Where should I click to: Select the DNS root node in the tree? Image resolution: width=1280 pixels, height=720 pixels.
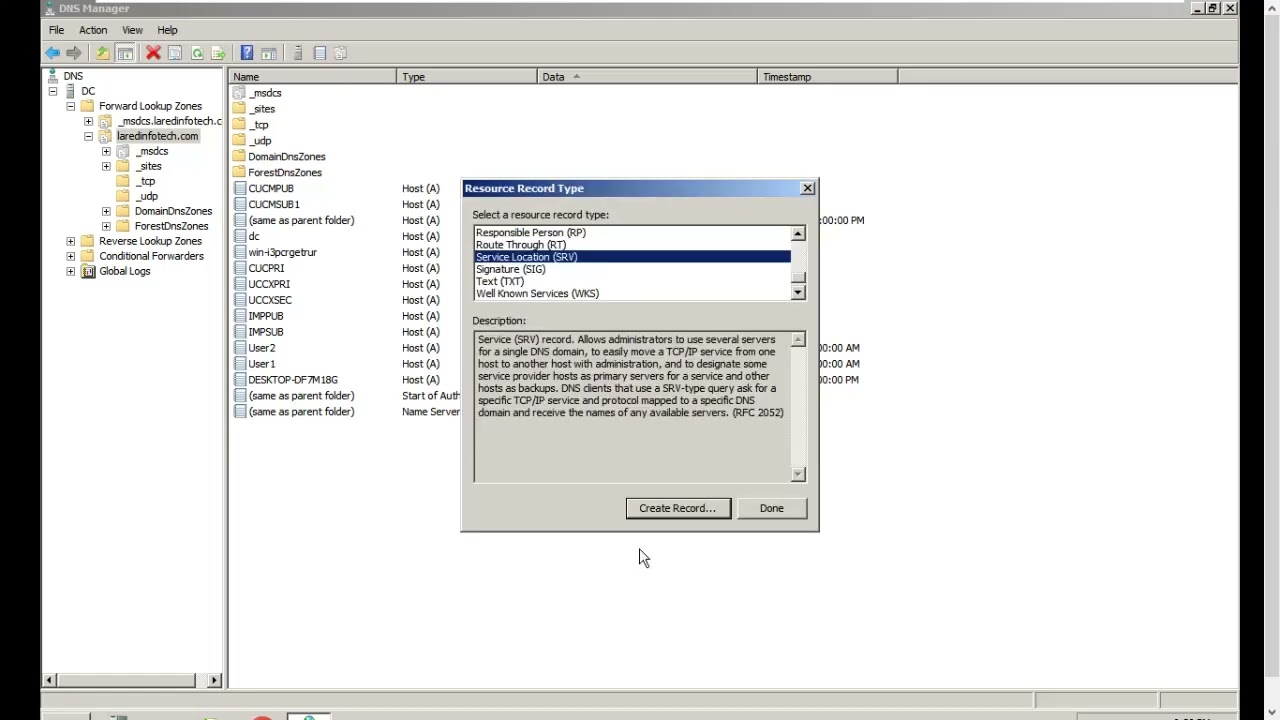(73, 76)
